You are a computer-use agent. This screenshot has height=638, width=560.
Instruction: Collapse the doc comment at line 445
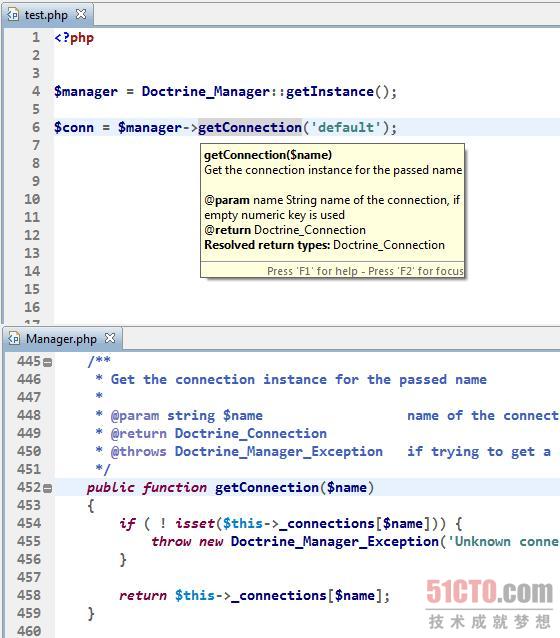[48, 362]
